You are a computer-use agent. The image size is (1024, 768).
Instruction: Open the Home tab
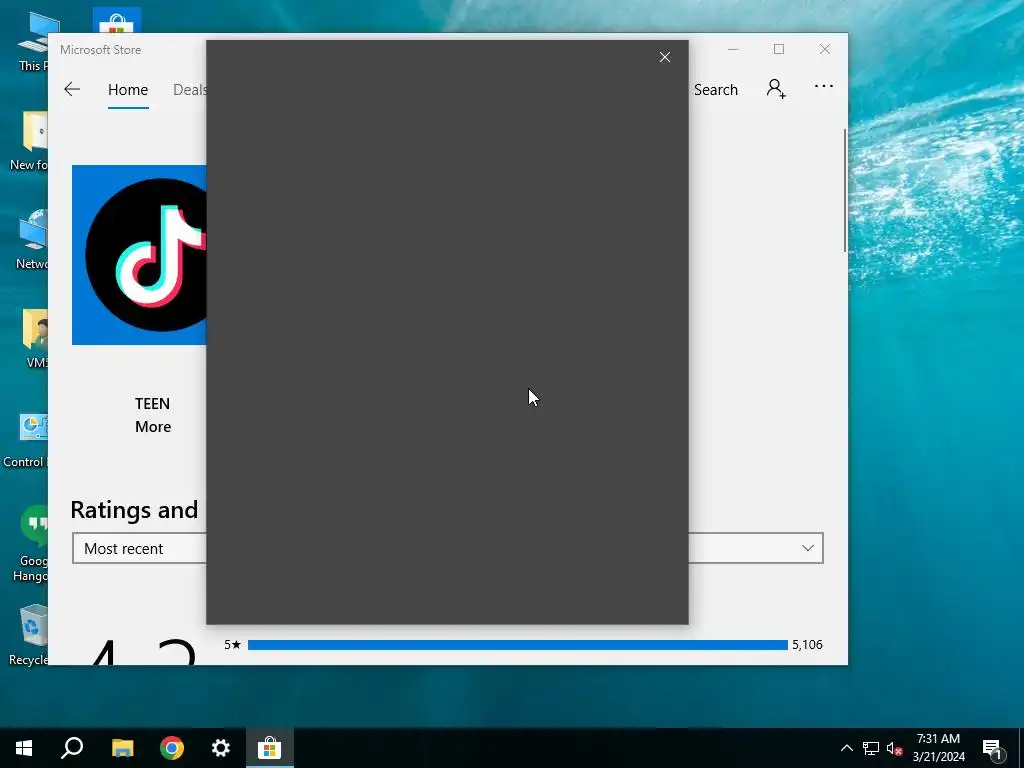point(128,89)
